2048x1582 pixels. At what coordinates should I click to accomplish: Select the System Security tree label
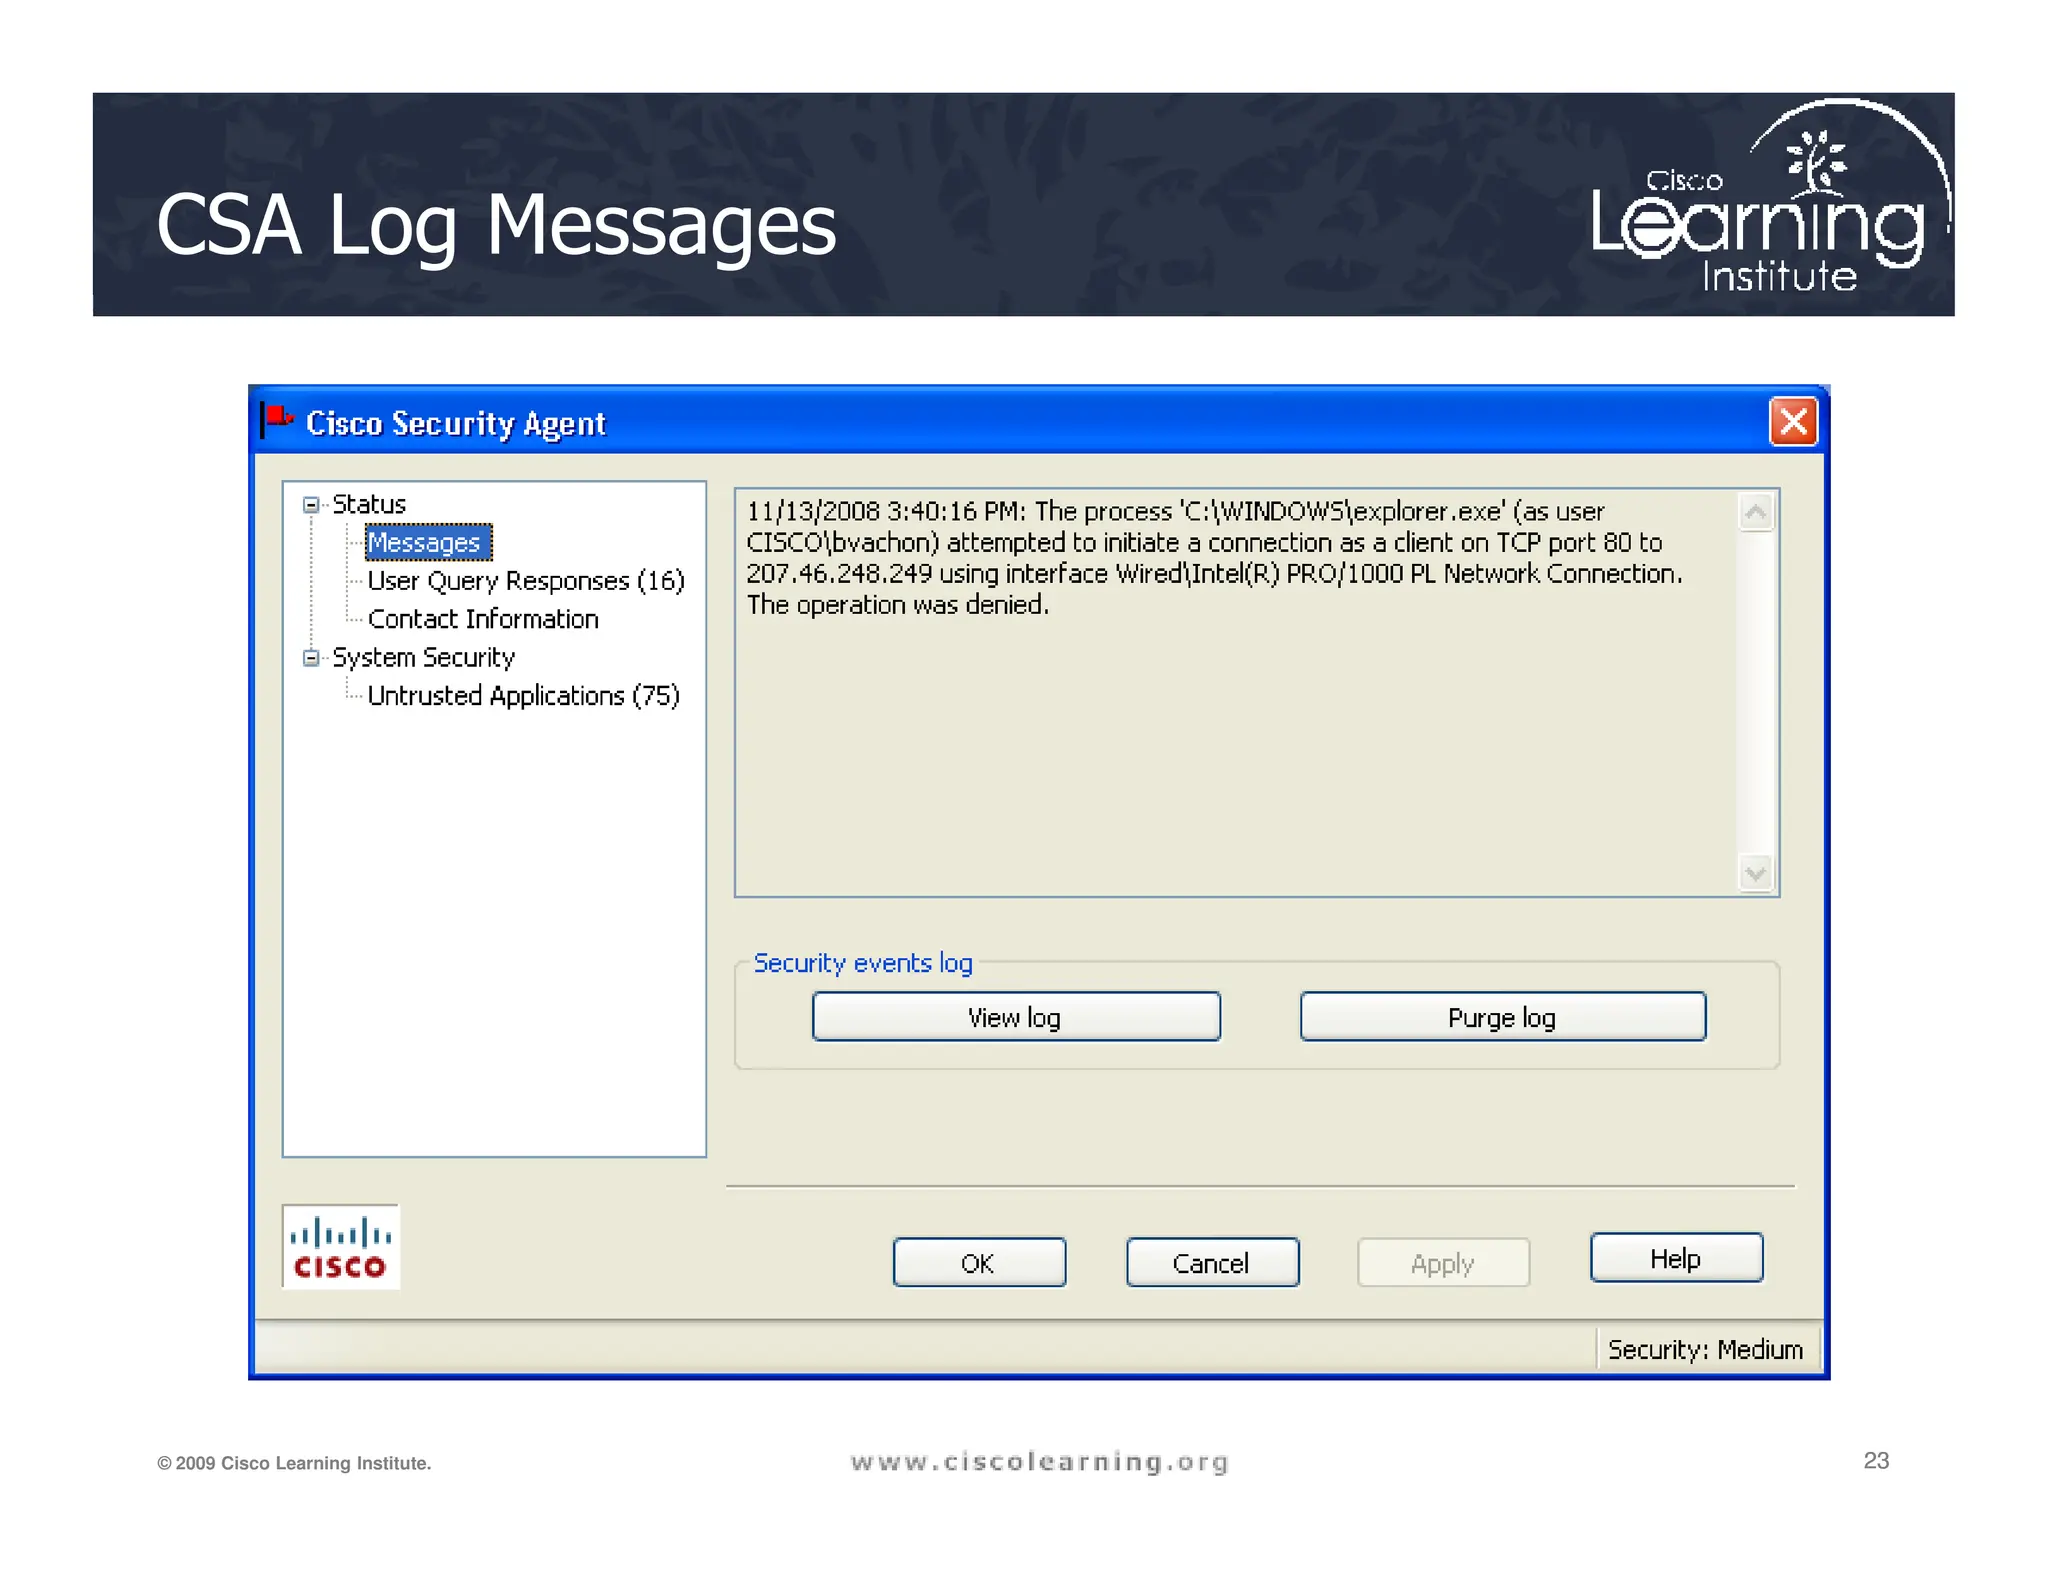coord(423,658)
